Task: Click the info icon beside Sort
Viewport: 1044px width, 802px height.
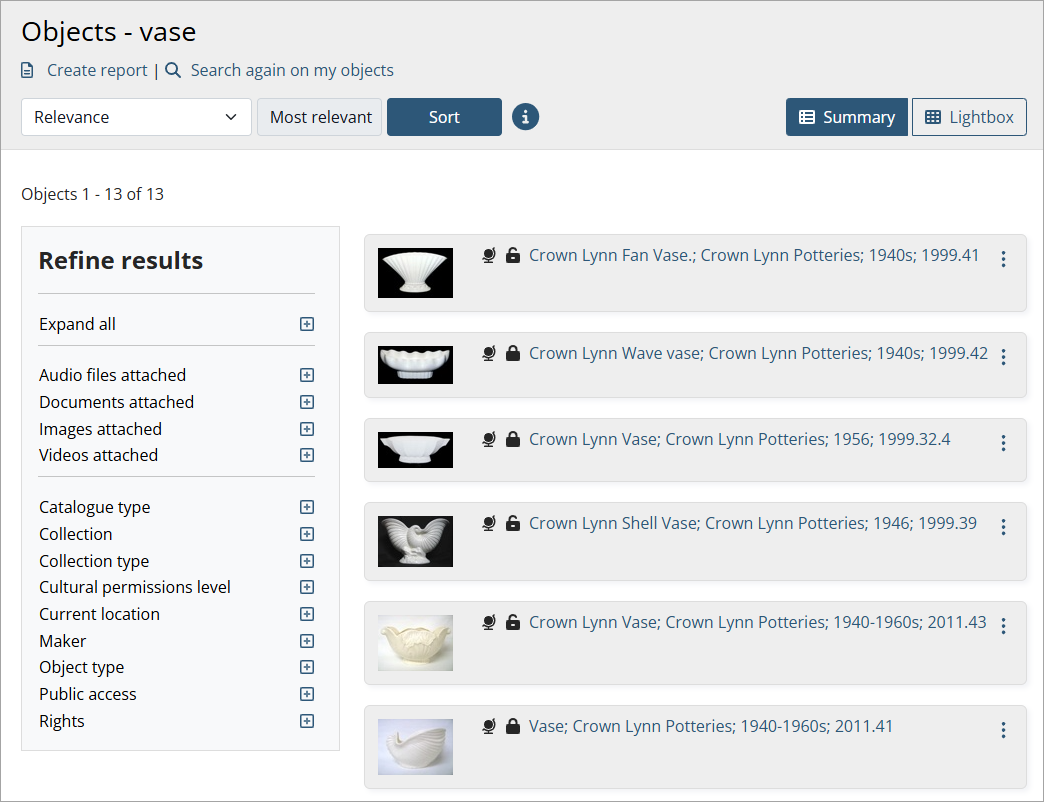Action: [x=525, y=117]
